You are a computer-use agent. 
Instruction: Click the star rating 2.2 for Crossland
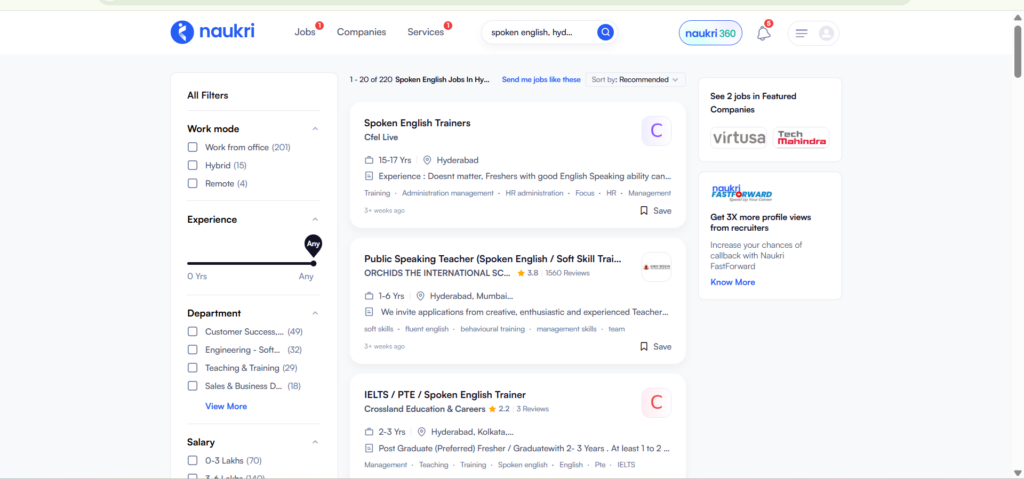[x=499, y=409]
